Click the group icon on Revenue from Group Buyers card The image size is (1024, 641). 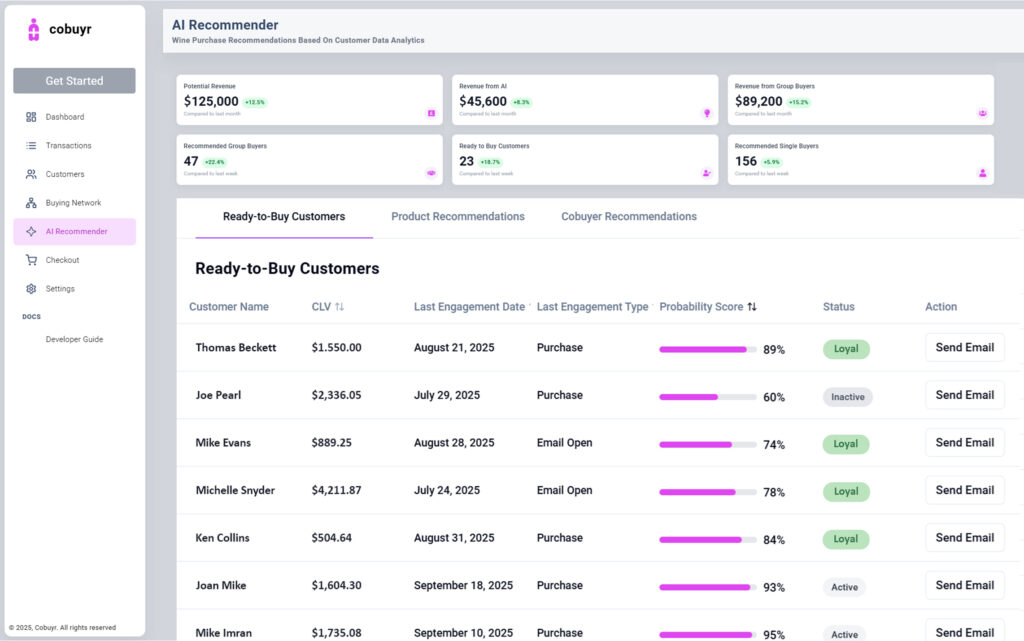click(x=982, y=113)
